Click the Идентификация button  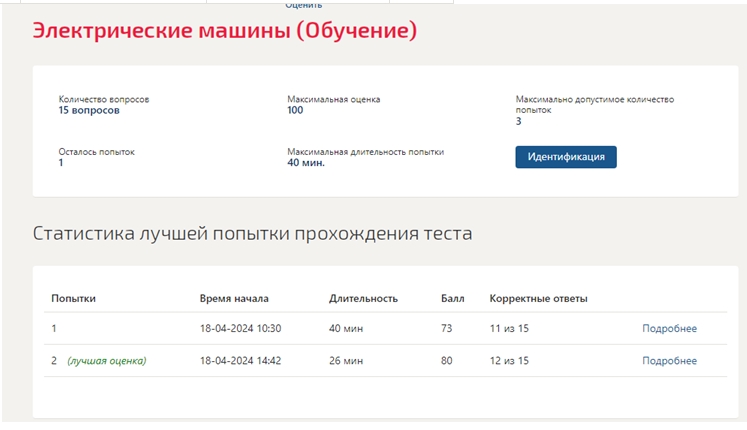pos(565,157)
